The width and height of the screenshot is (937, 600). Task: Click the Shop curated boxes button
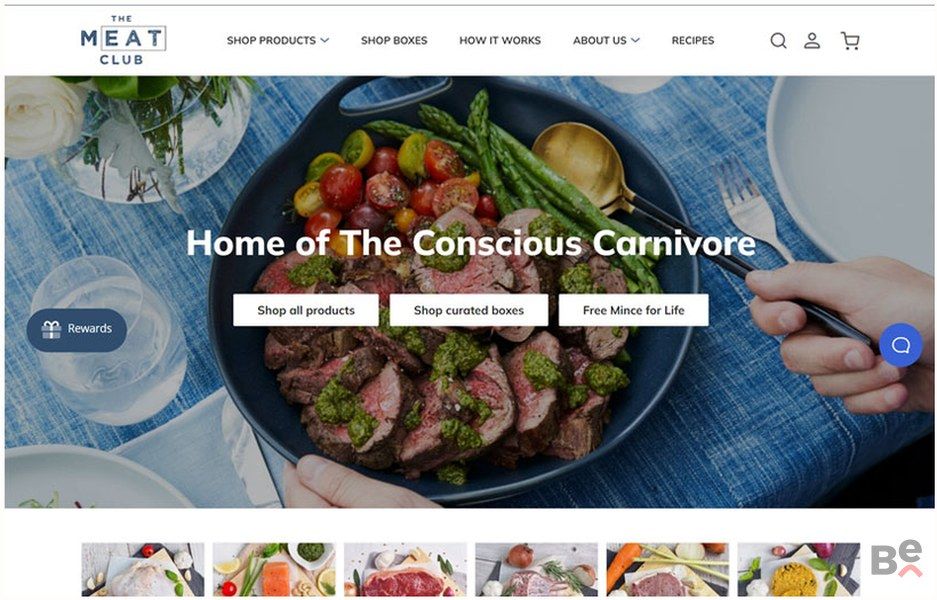(x=468, y=310)
